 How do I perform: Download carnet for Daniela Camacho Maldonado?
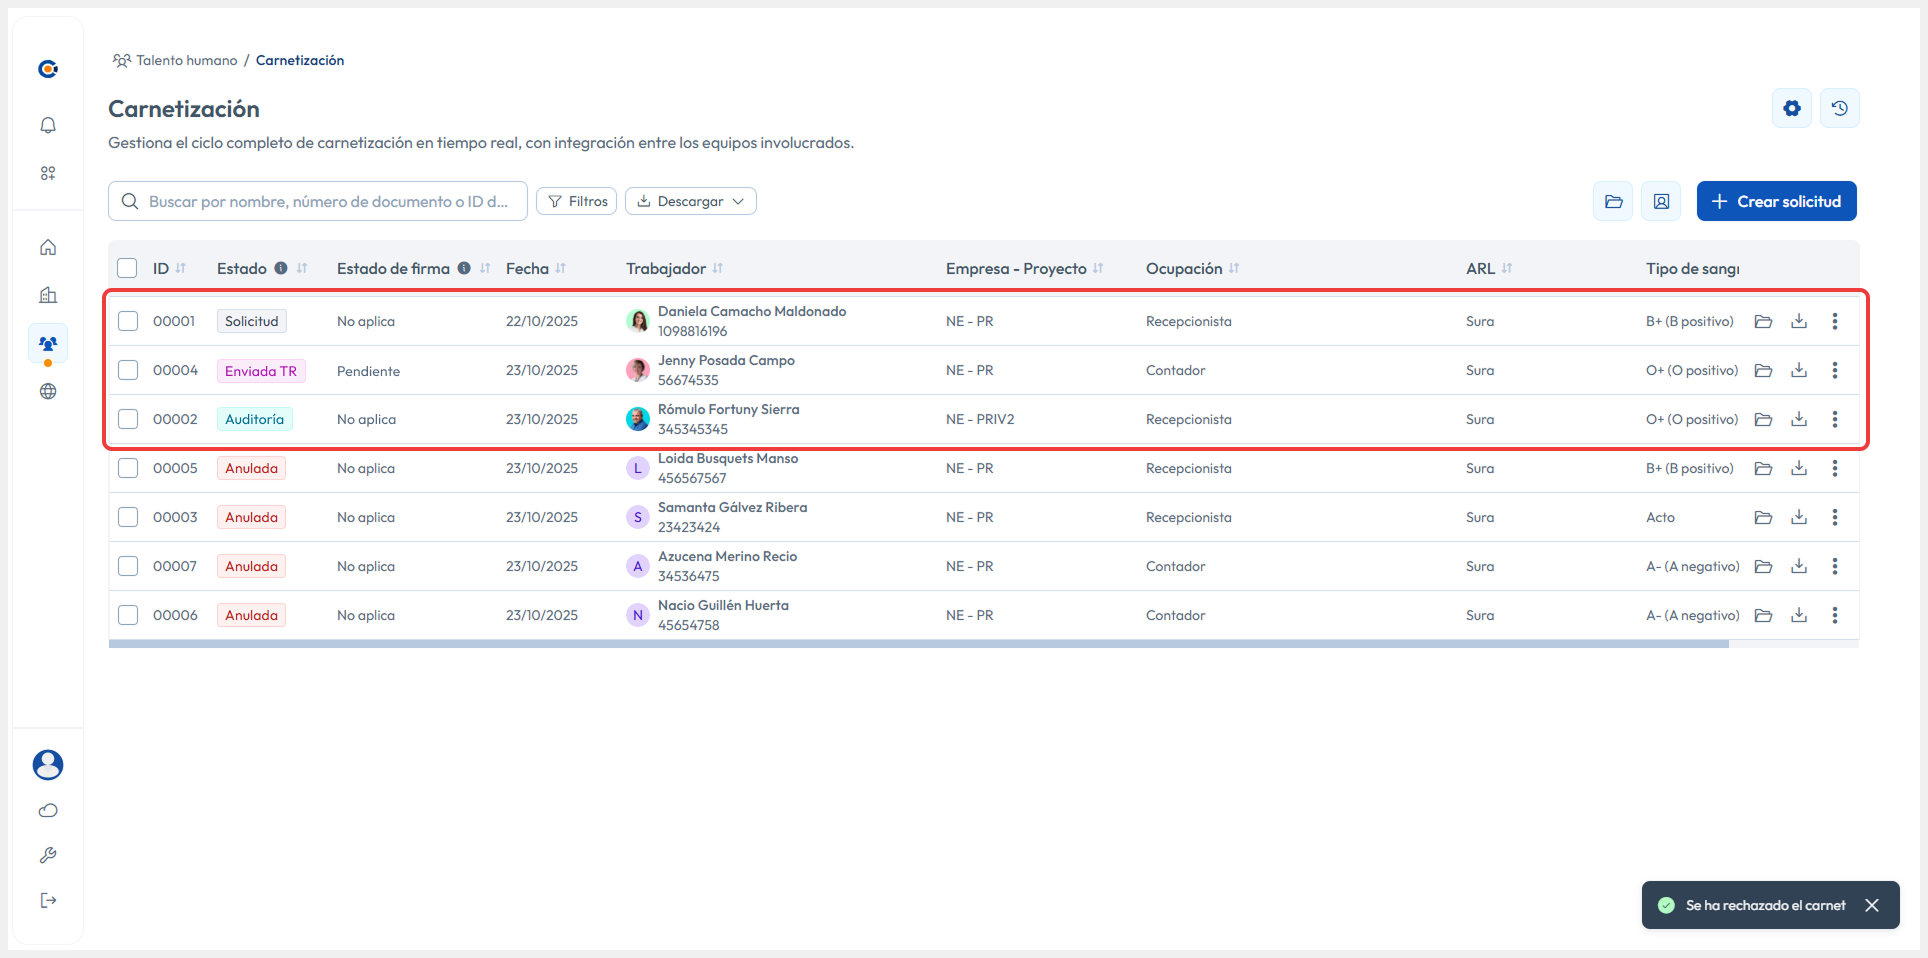coord(1798,321)
